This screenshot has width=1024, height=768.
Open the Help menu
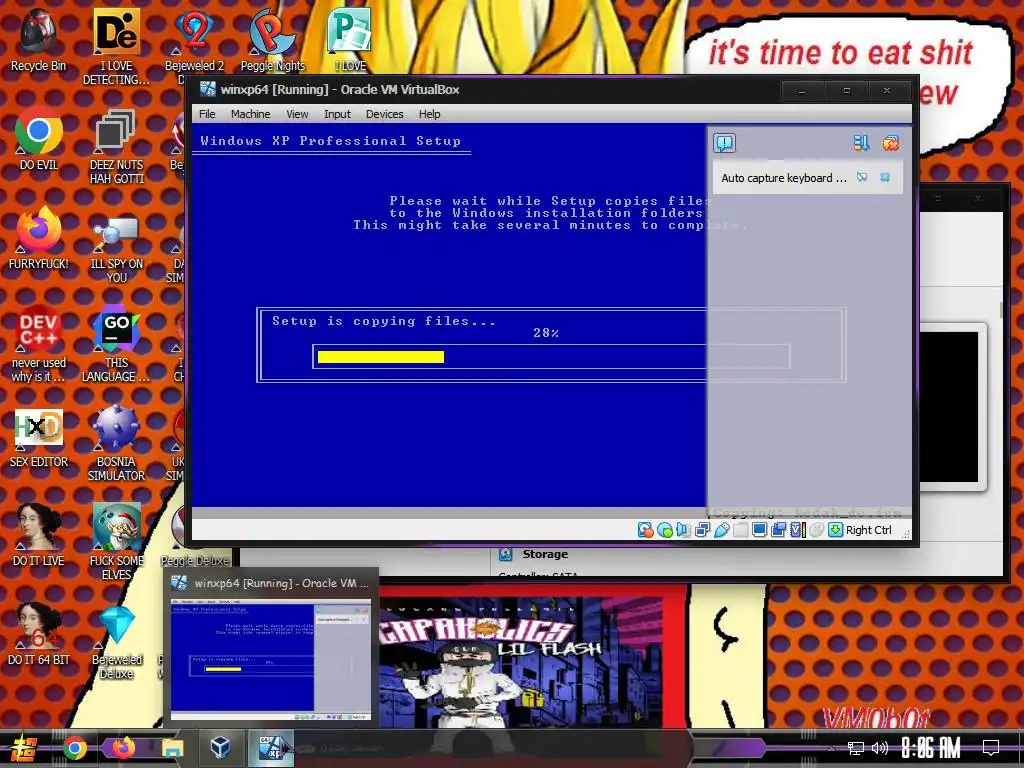(429, 114)
